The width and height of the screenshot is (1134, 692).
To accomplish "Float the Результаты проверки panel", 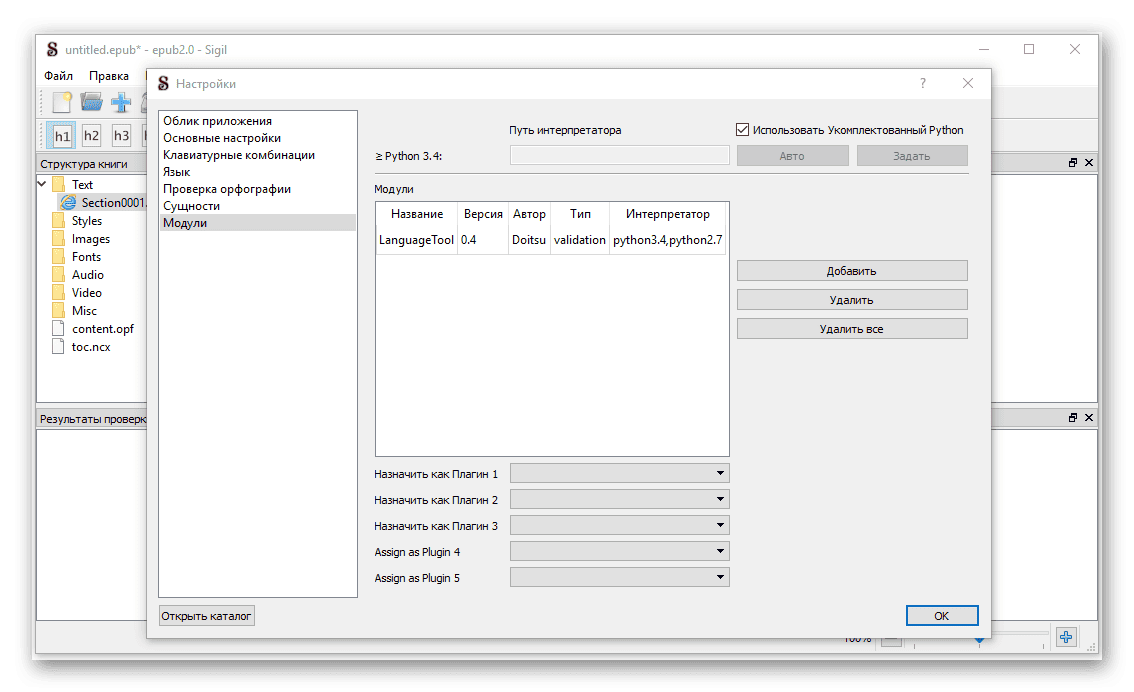I will (x=1073, y=418).
